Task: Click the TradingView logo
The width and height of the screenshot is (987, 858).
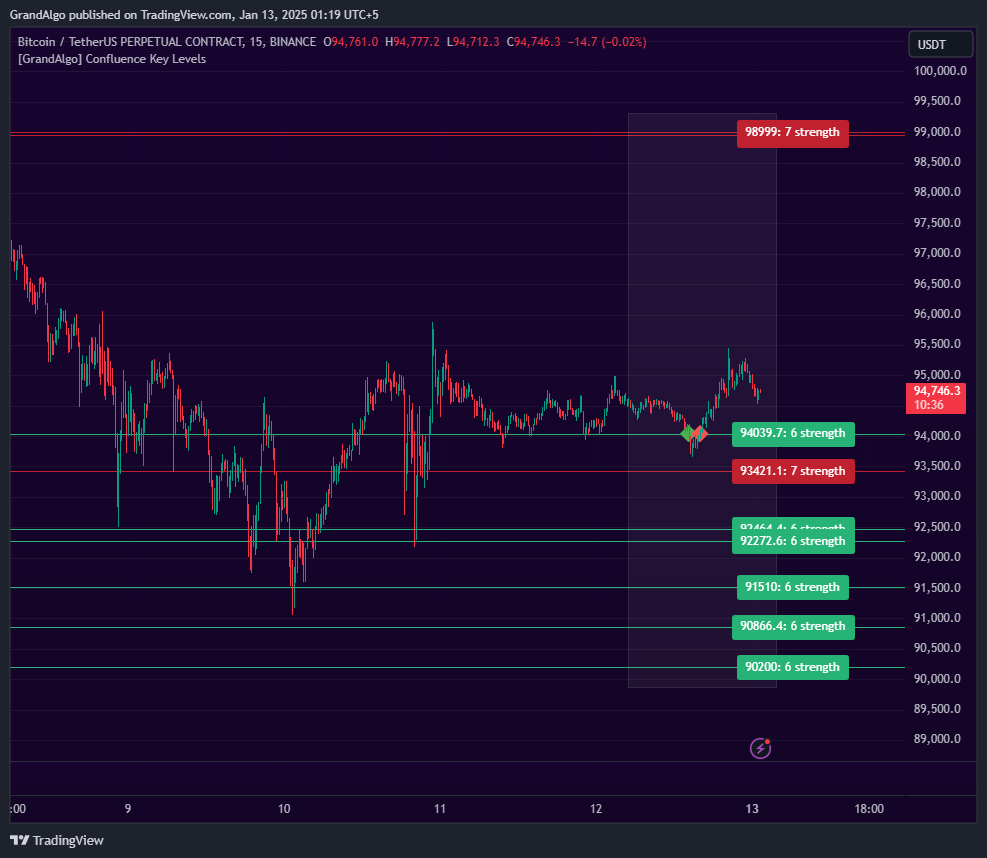Action: 57,840
